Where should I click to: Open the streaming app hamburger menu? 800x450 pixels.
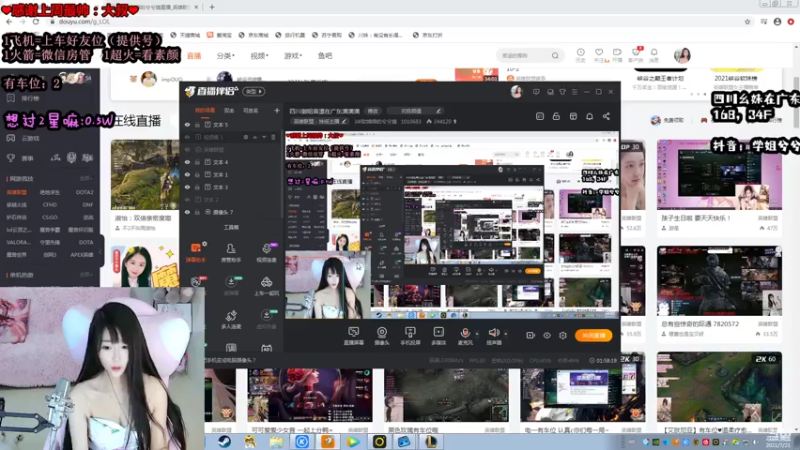[x=574, y=92]
